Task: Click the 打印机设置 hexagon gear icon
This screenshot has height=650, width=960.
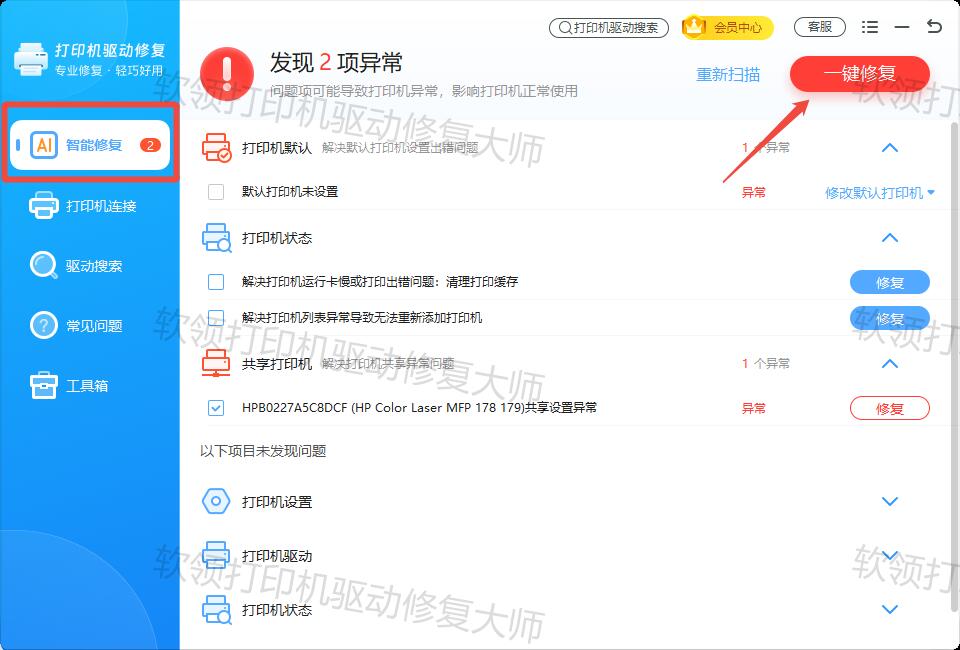Action: point(216,501)
